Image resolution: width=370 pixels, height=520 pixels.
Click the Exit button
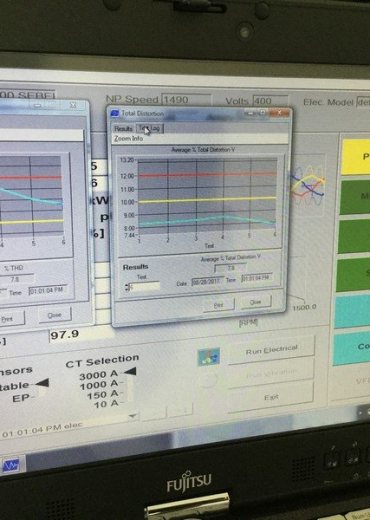pos(271,397)
